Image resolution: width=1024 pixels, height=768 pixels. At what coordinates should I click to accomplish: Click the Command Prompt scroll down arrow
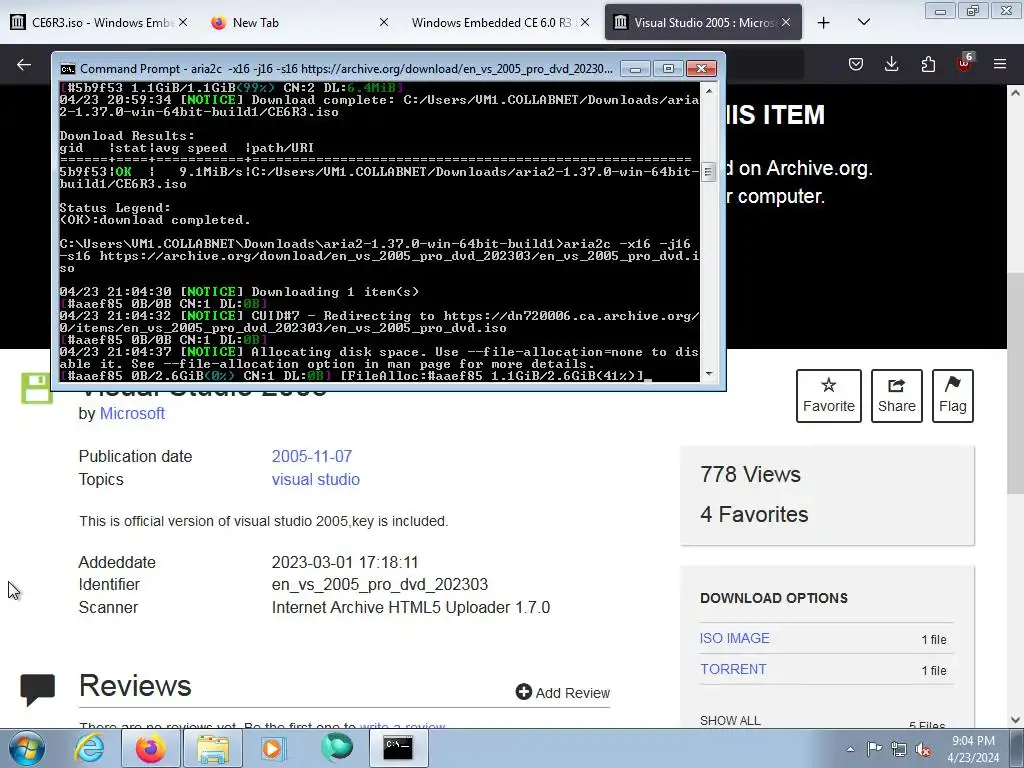709,374
